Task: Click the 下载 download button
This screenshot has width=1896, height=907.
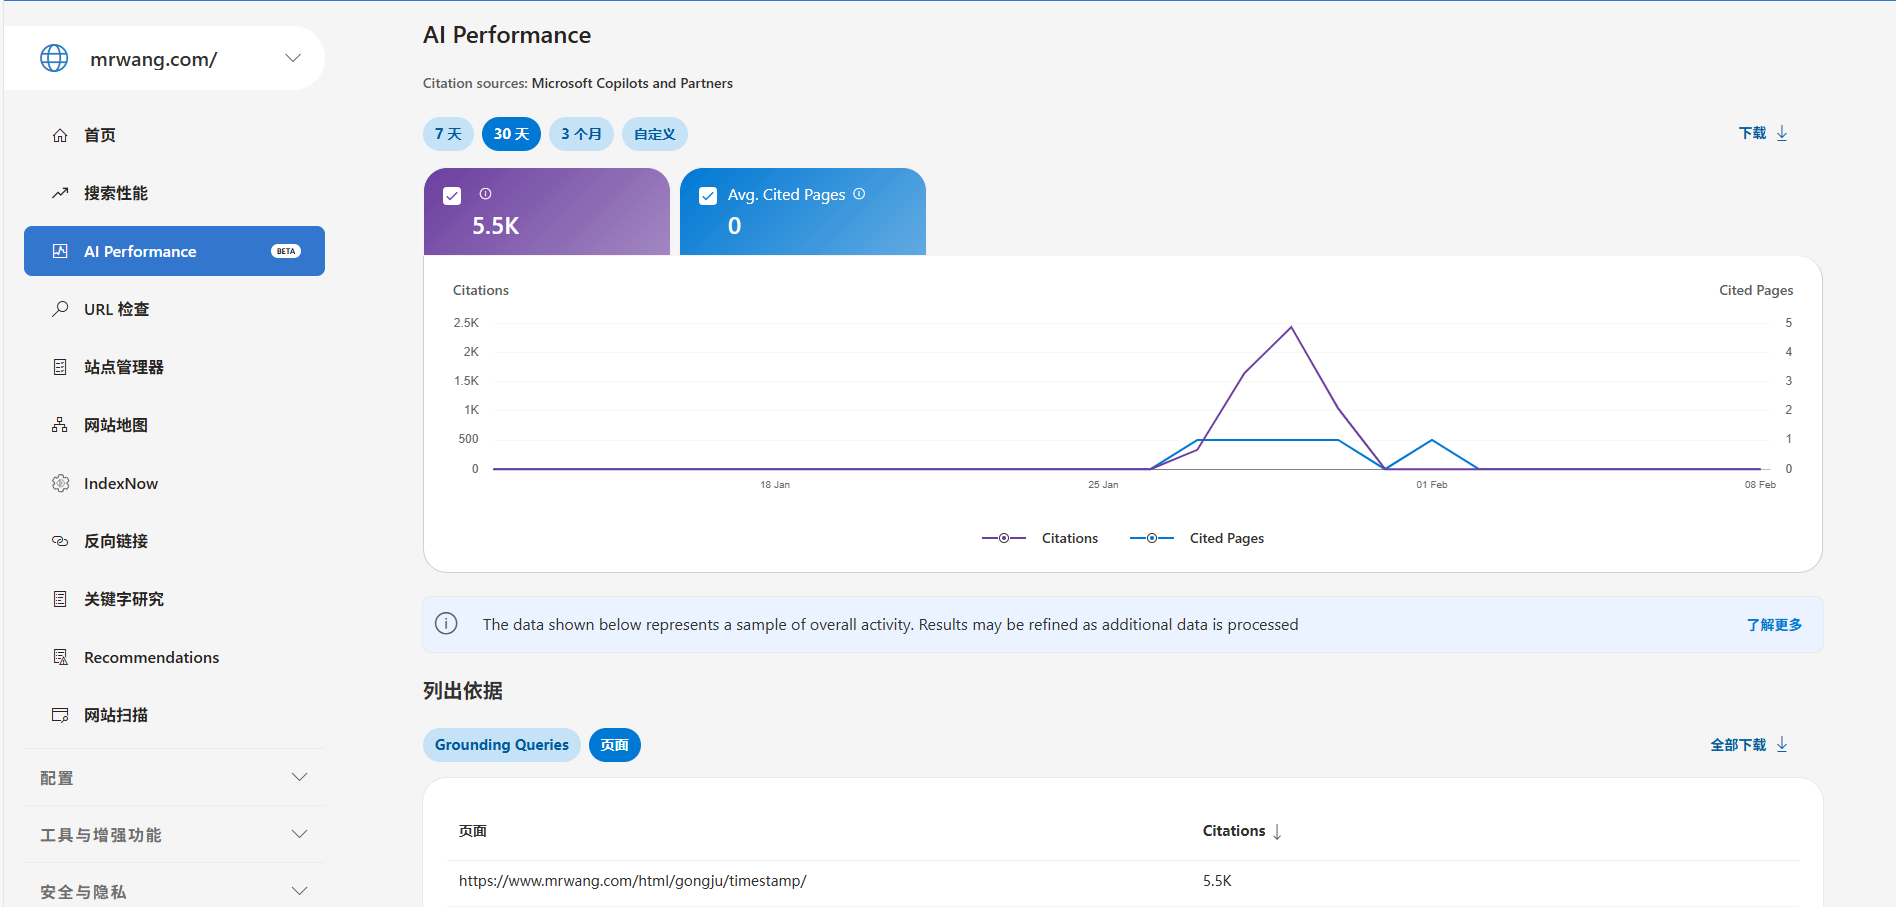Action: [1762, 133]
